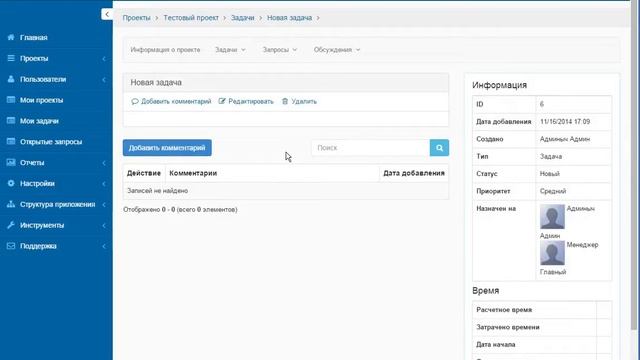Image resolution: width=640 pixels, height=360 pixels.
Task: Open Открытые запросы in the sidebar
Action: [x=51, y=142]
